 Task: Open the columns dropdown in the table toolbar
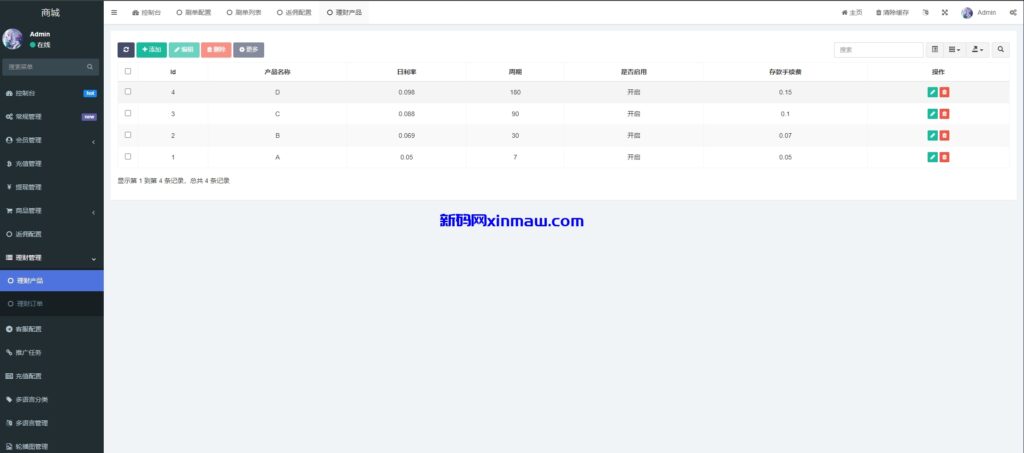tap(955, 49)
